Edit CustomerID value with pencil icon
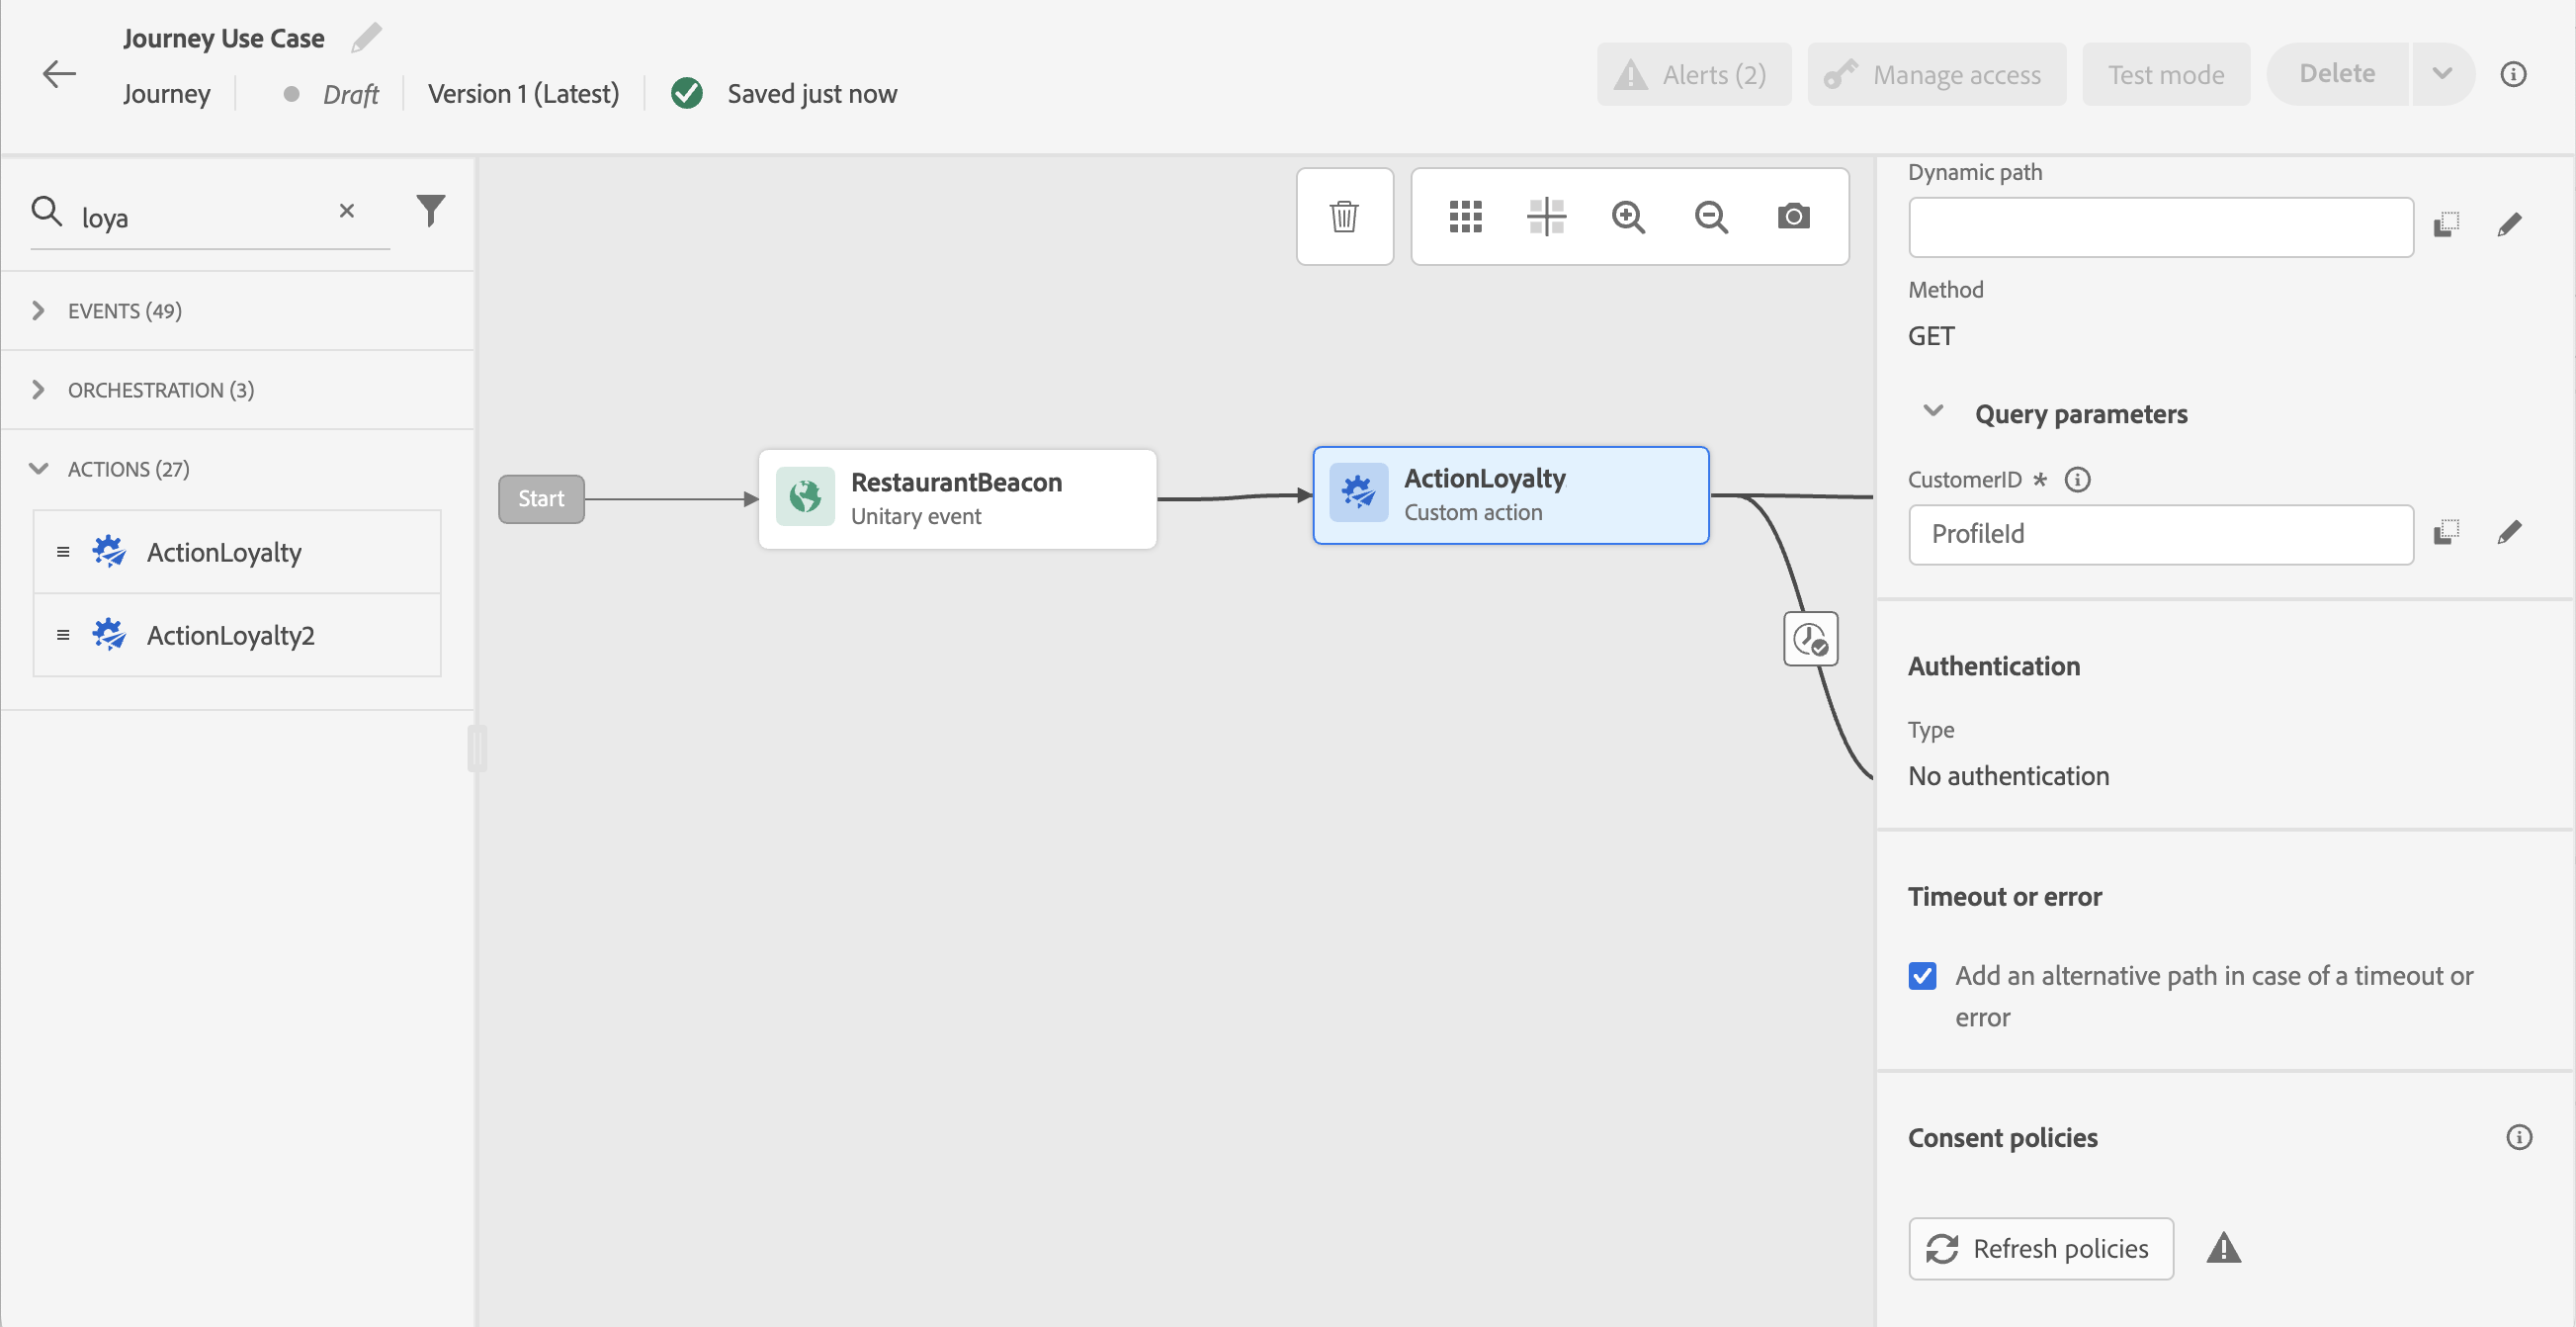This screenshot has width=2576, height=1327. tap(2508, 533)
